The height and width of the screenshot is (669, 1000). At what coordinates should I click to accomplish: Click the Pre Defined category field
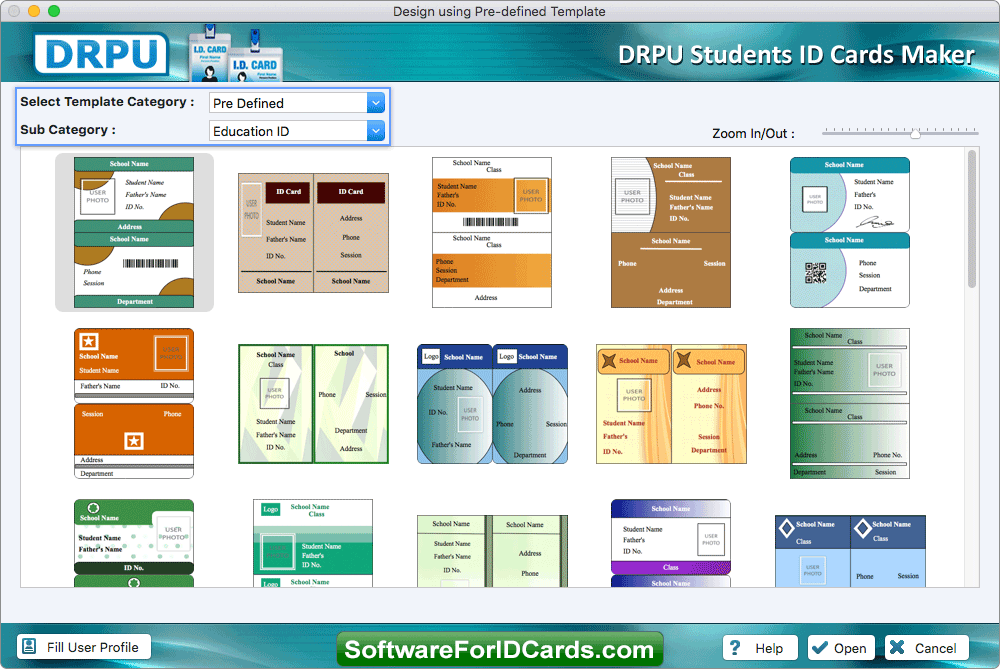[297, 103]
